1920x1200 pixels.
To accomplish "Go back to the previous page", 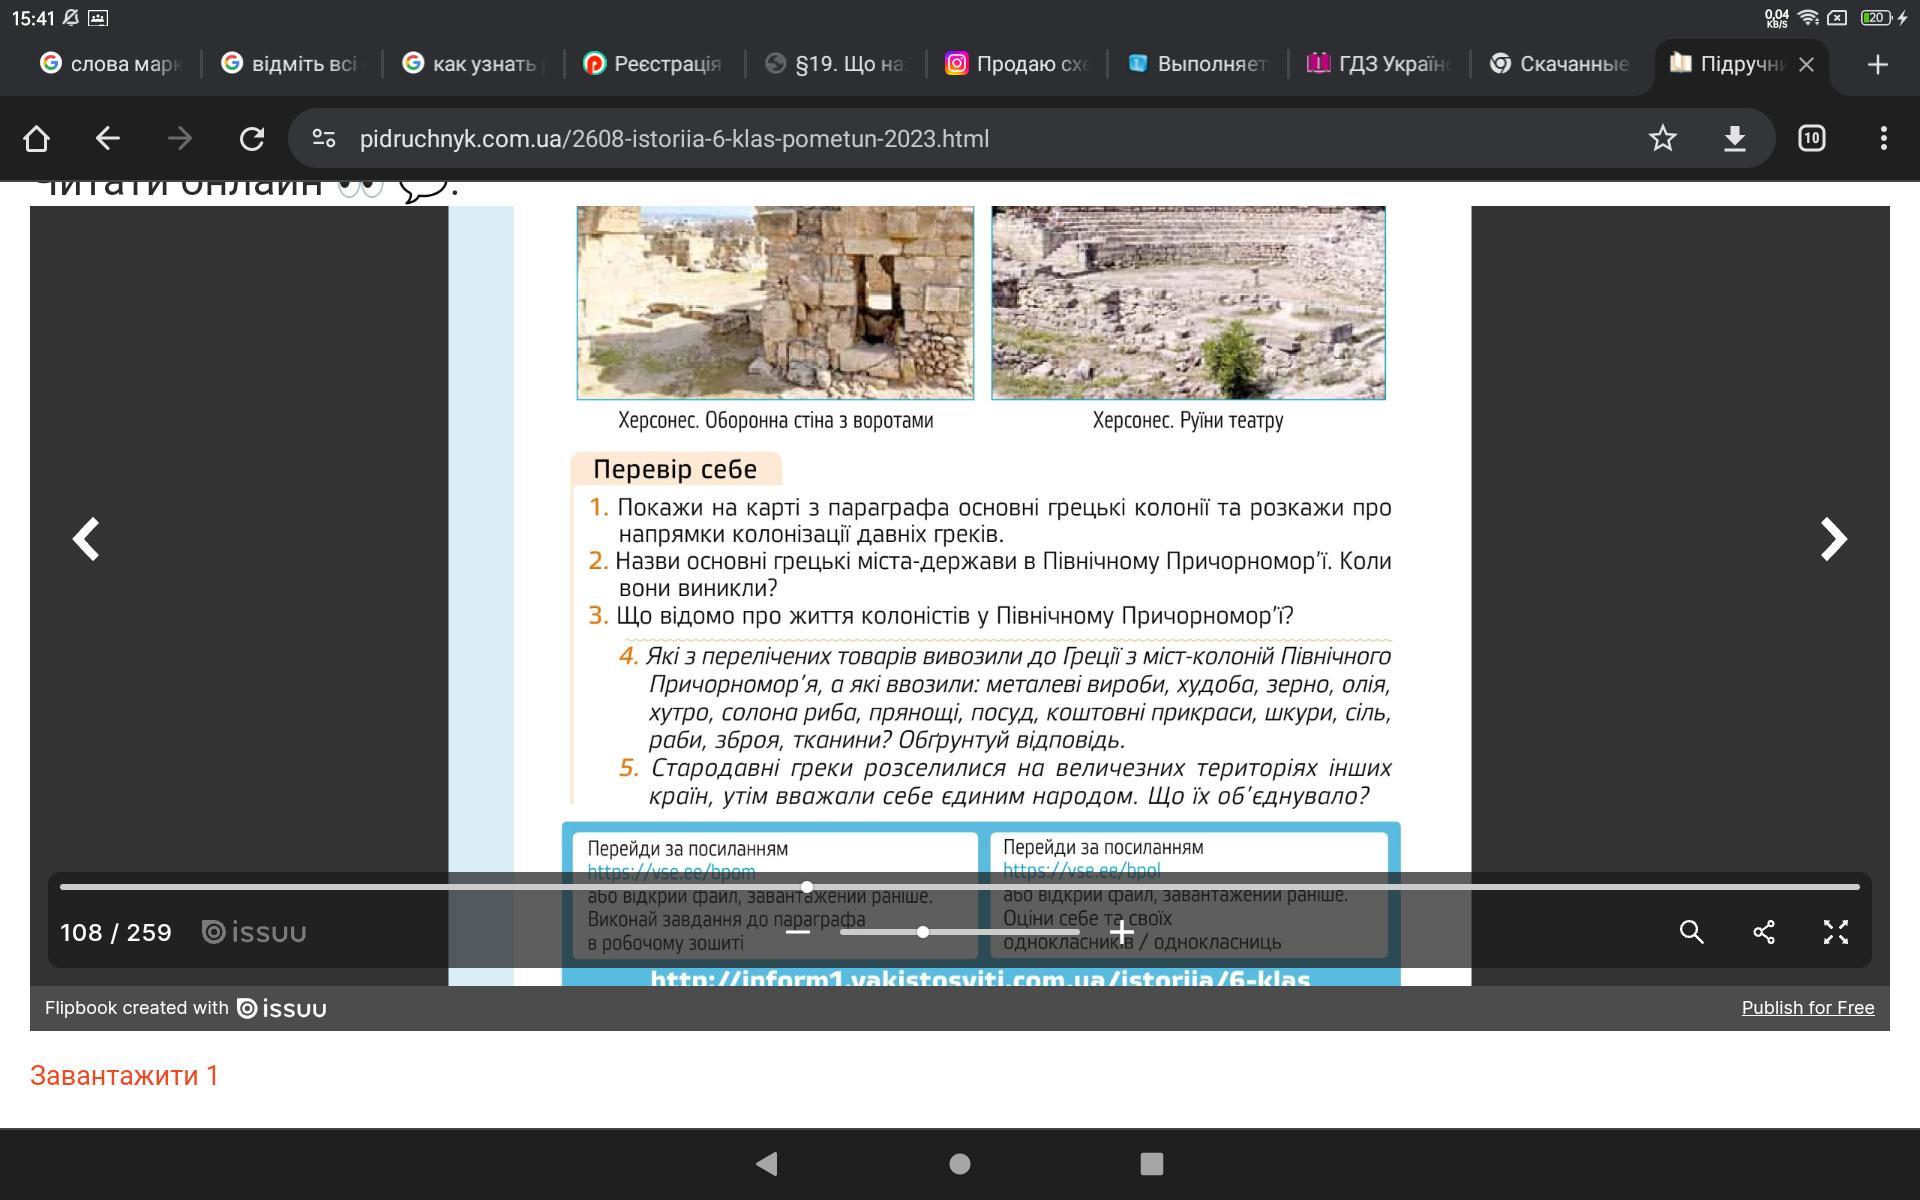I will click(107, 138).
